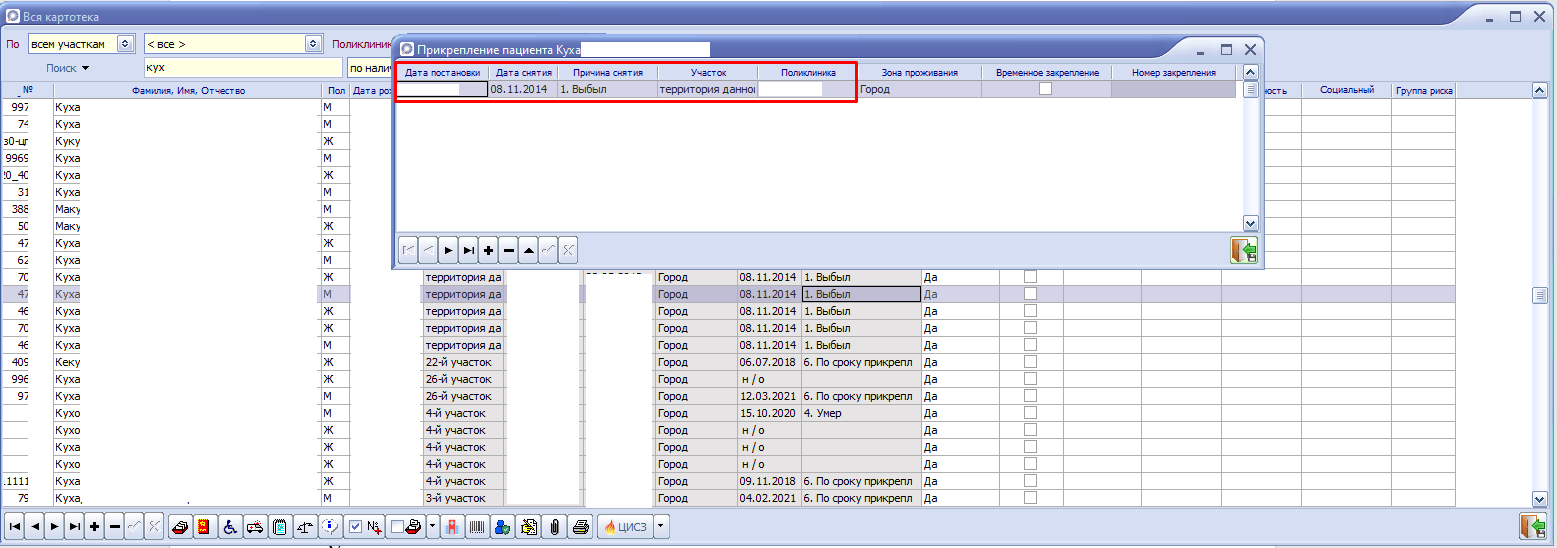This screenshot has height=548, width=1557.
Task: Expand the '< все >' combo box
Action: pyautogui.click(x=313, y=44)
